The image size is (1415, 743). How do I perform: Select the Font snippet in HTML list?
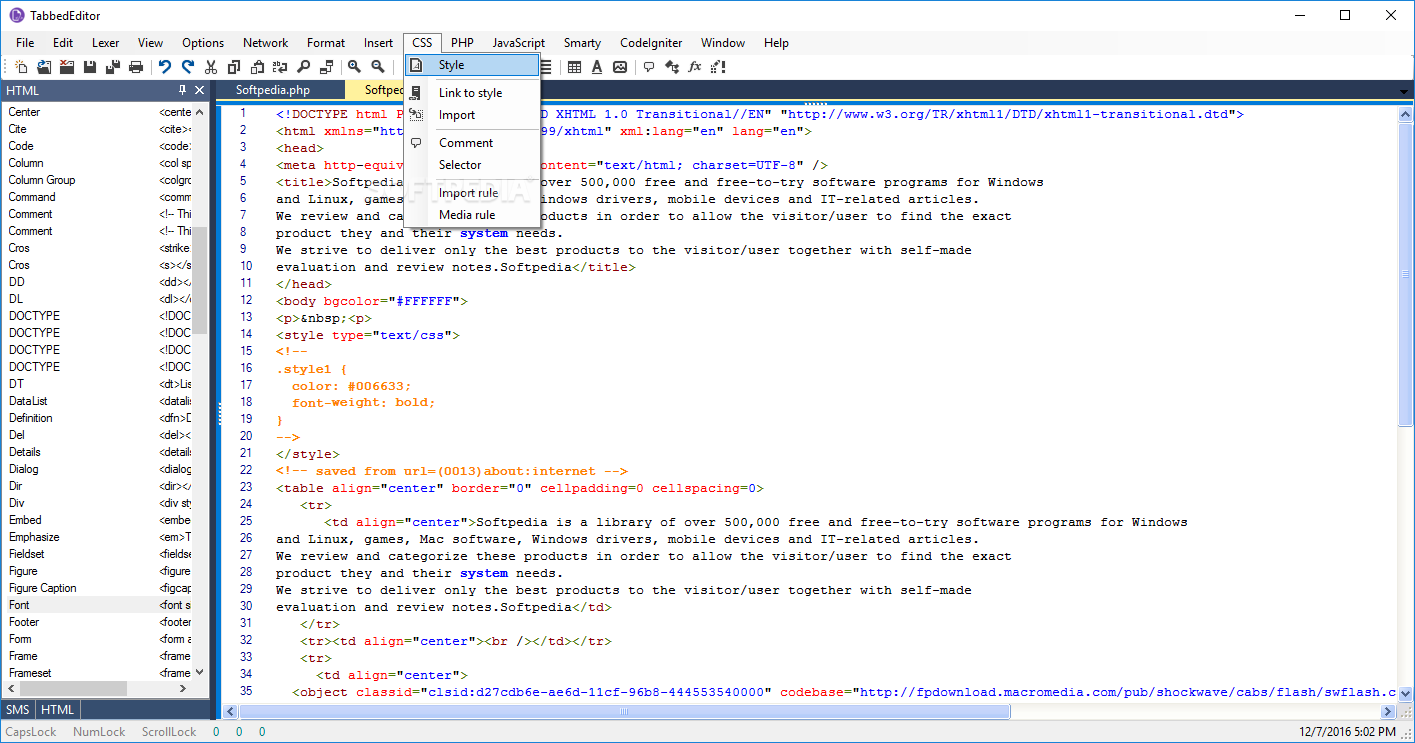click(x=99, y=605)
